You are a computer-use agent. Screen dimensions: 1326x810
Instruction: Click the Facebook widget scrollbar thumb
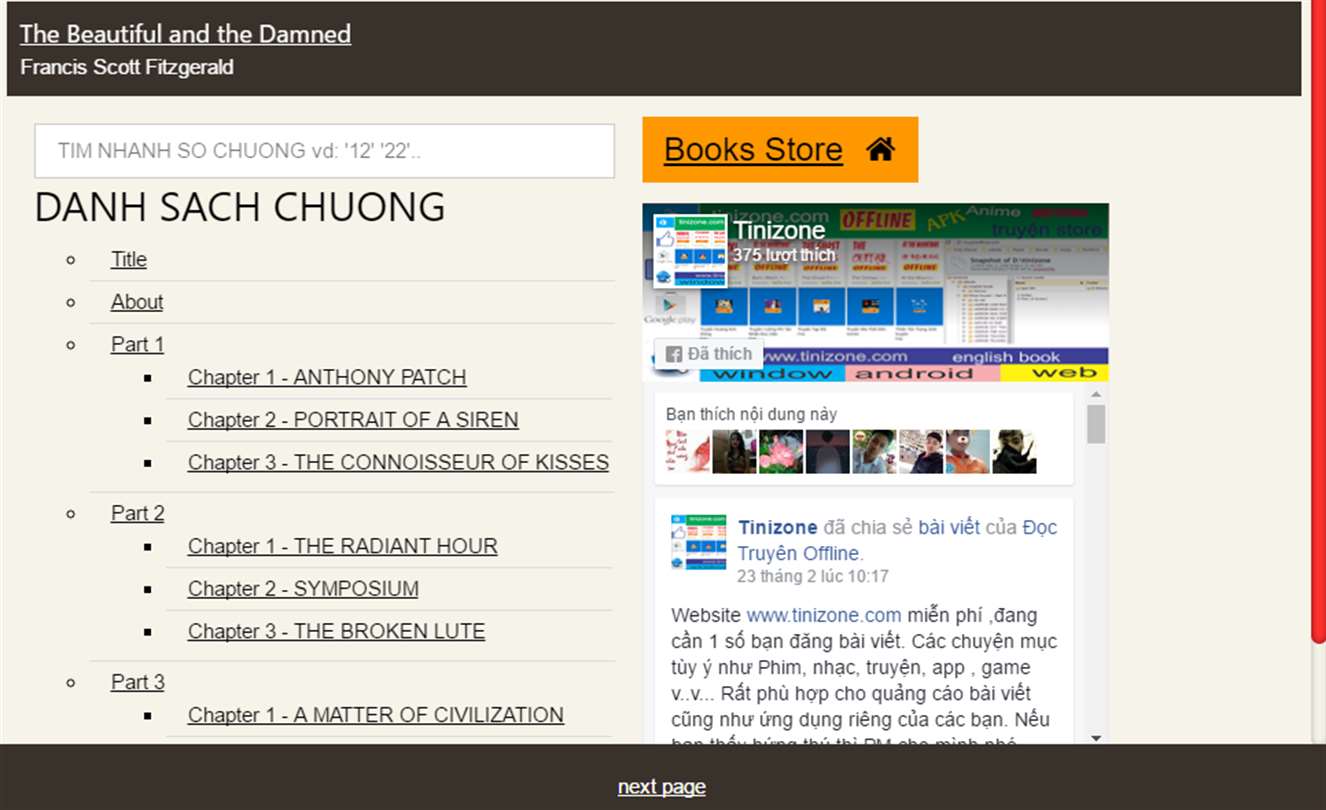[1096, 424]
